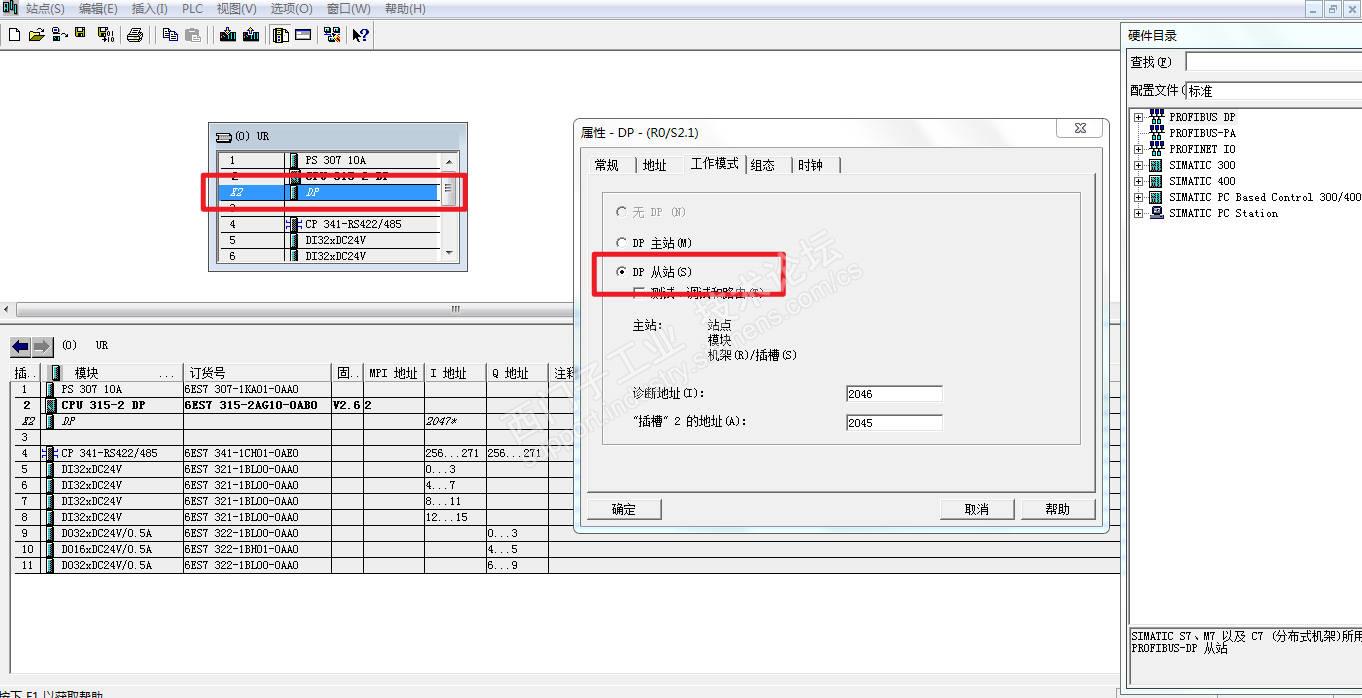This screenshot has width=1362, height=698.
Task: Expand the SIMATIC PC Station node
Action: click(x=1138, y=213)
